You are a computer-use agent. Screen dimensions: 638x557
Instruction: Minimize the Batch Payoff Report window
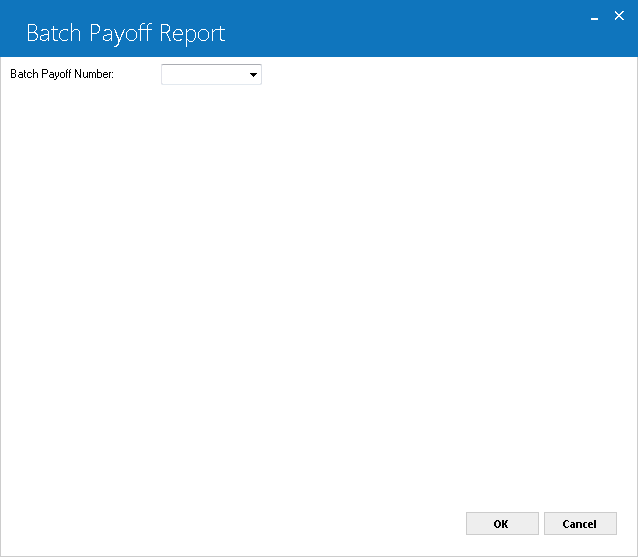(594, 17)
